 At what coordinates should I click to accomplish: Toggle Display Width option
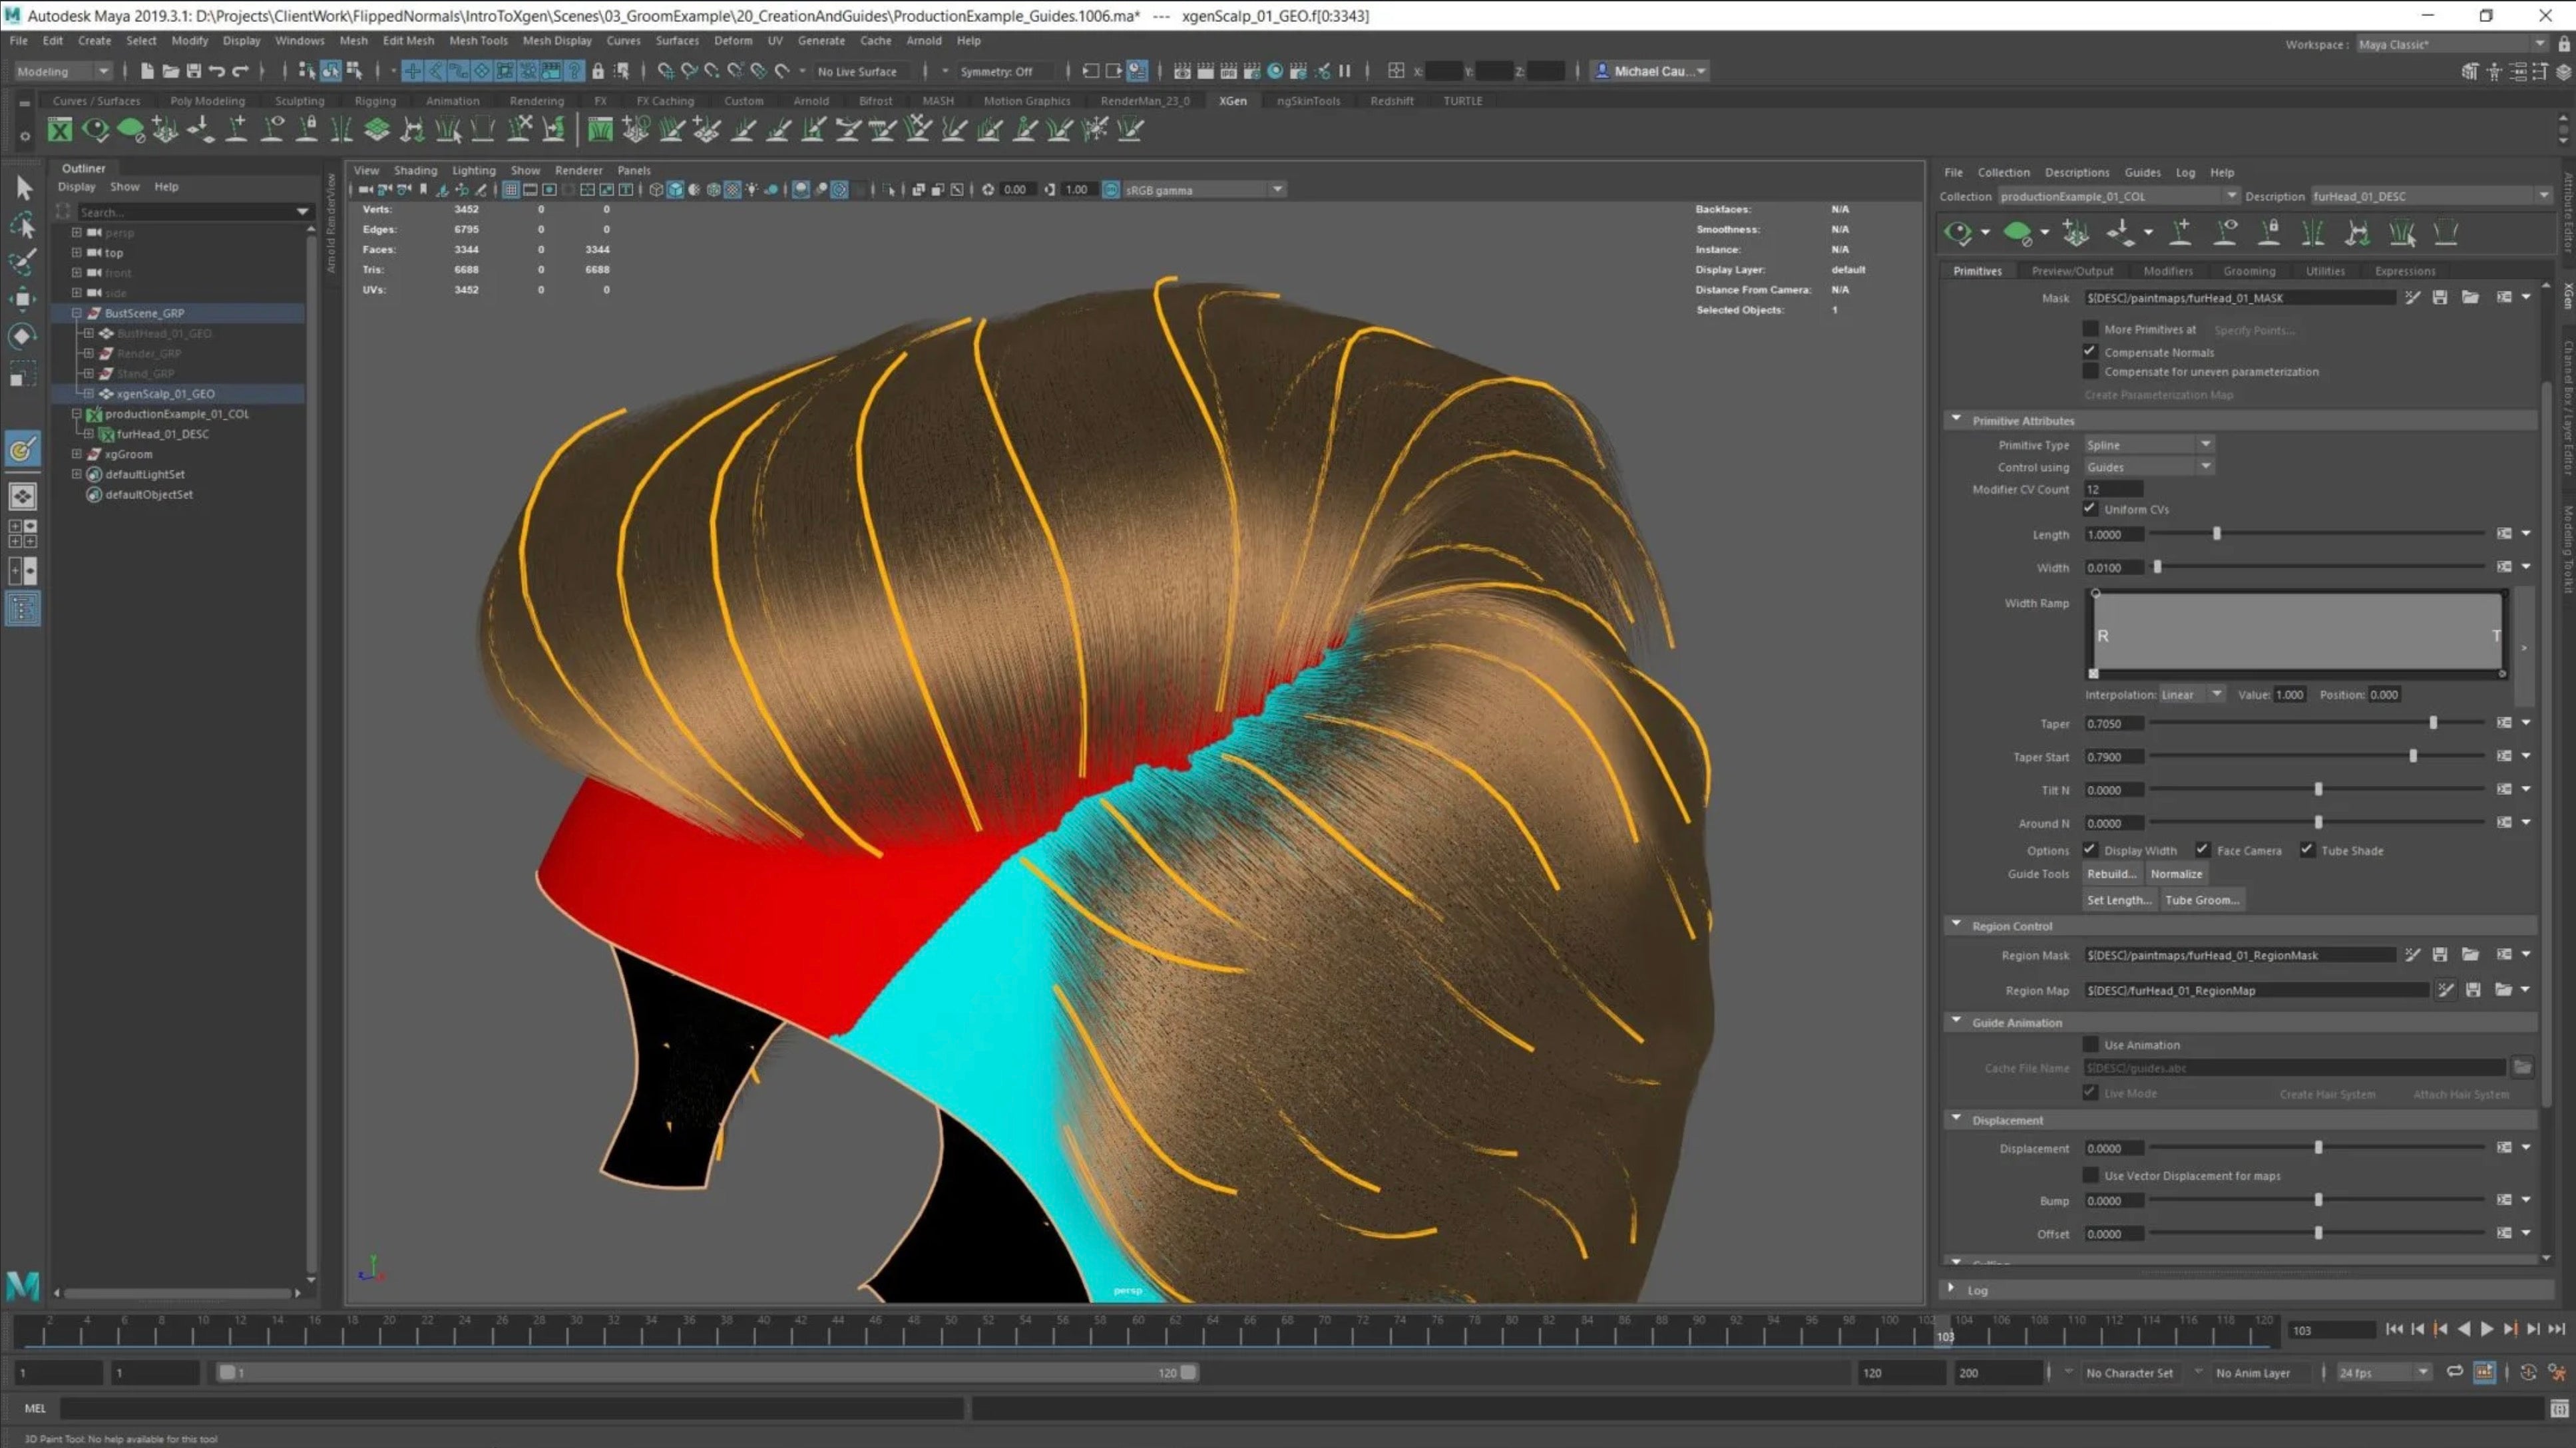pyautogui.click(x=2090, y=850)
